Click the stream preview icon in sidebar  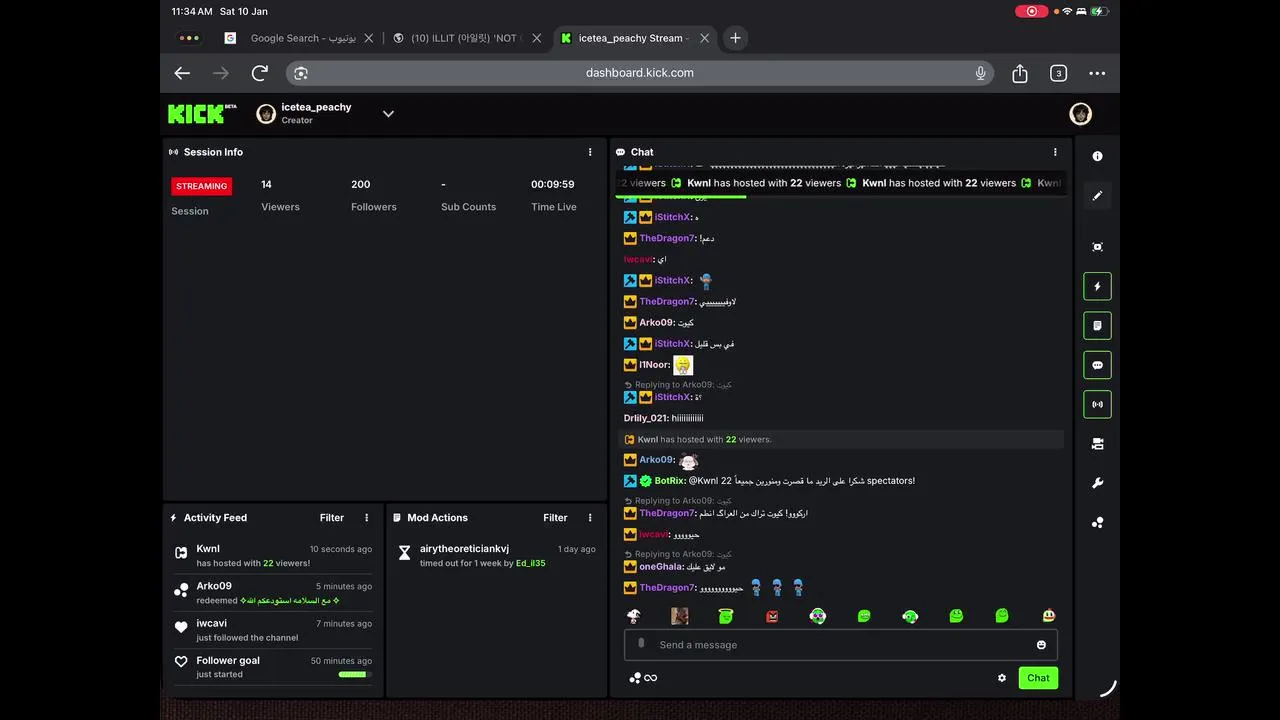click(x=1097, y=247)
